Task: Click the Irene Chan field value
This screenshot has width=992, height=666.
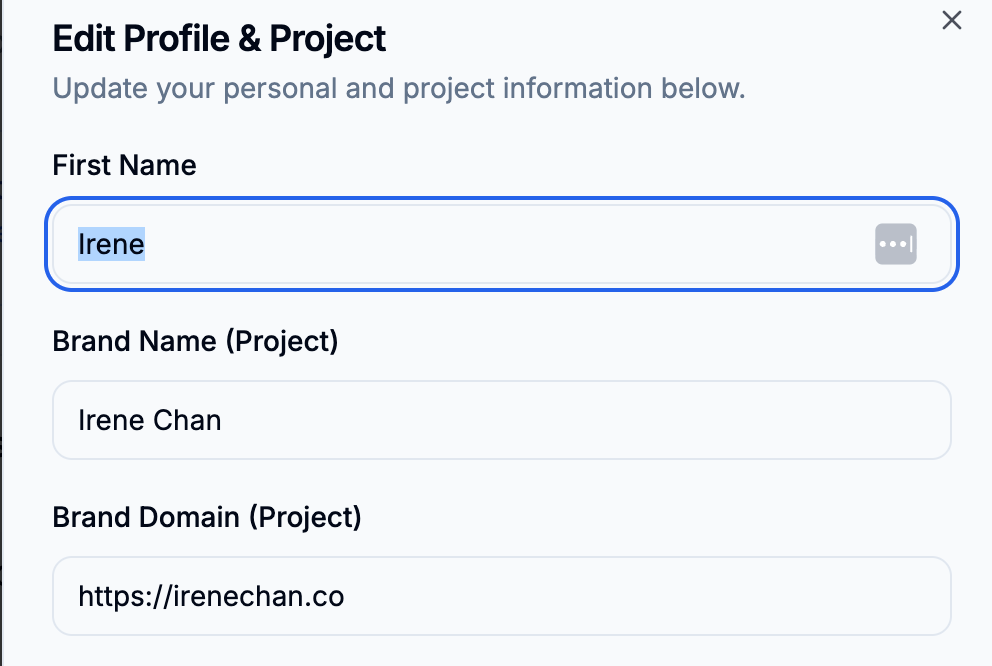Action: tap(148, 420)
